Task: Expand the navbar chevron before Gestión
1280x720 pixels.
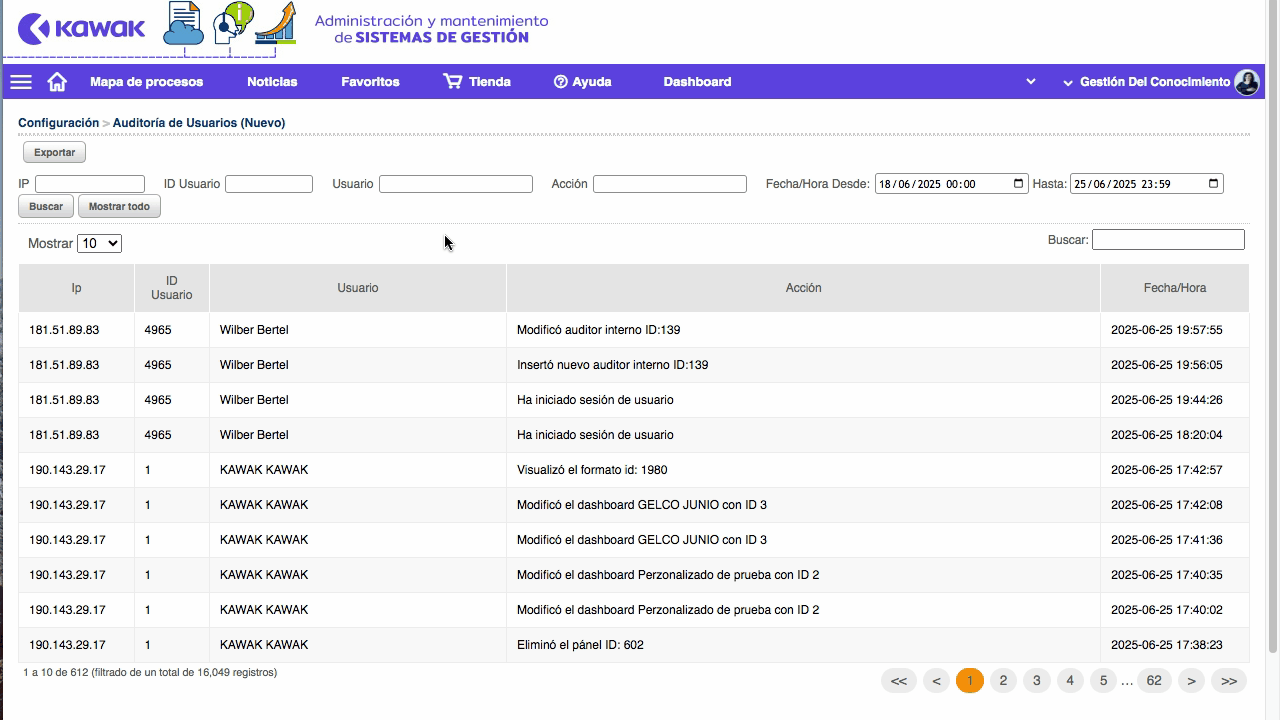Action: (x=1031, y=82)
